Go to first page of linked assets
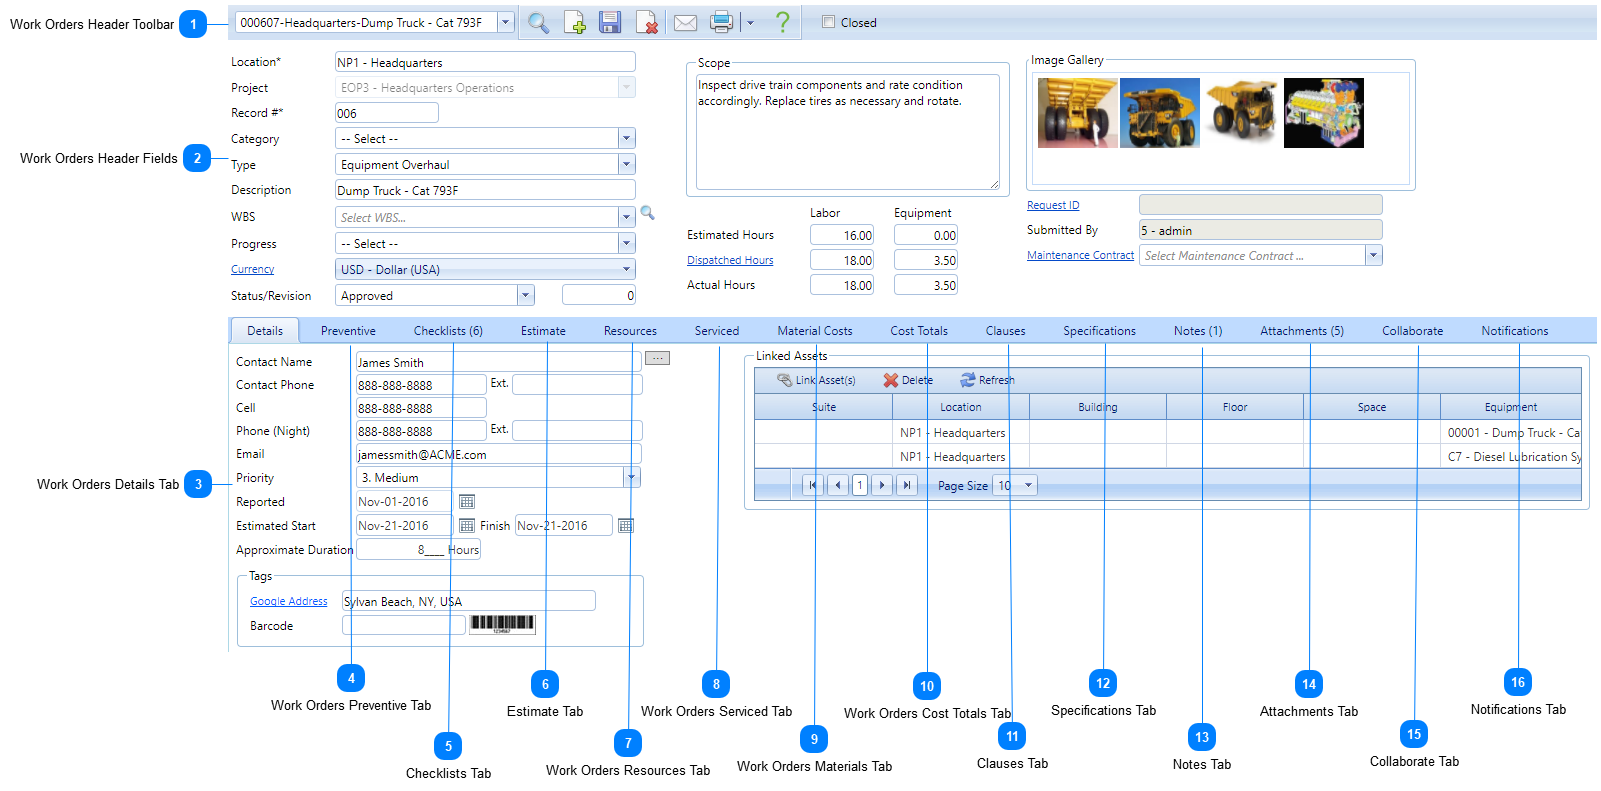This screenshot has width=1601, height=791. [x=813, y=485]
